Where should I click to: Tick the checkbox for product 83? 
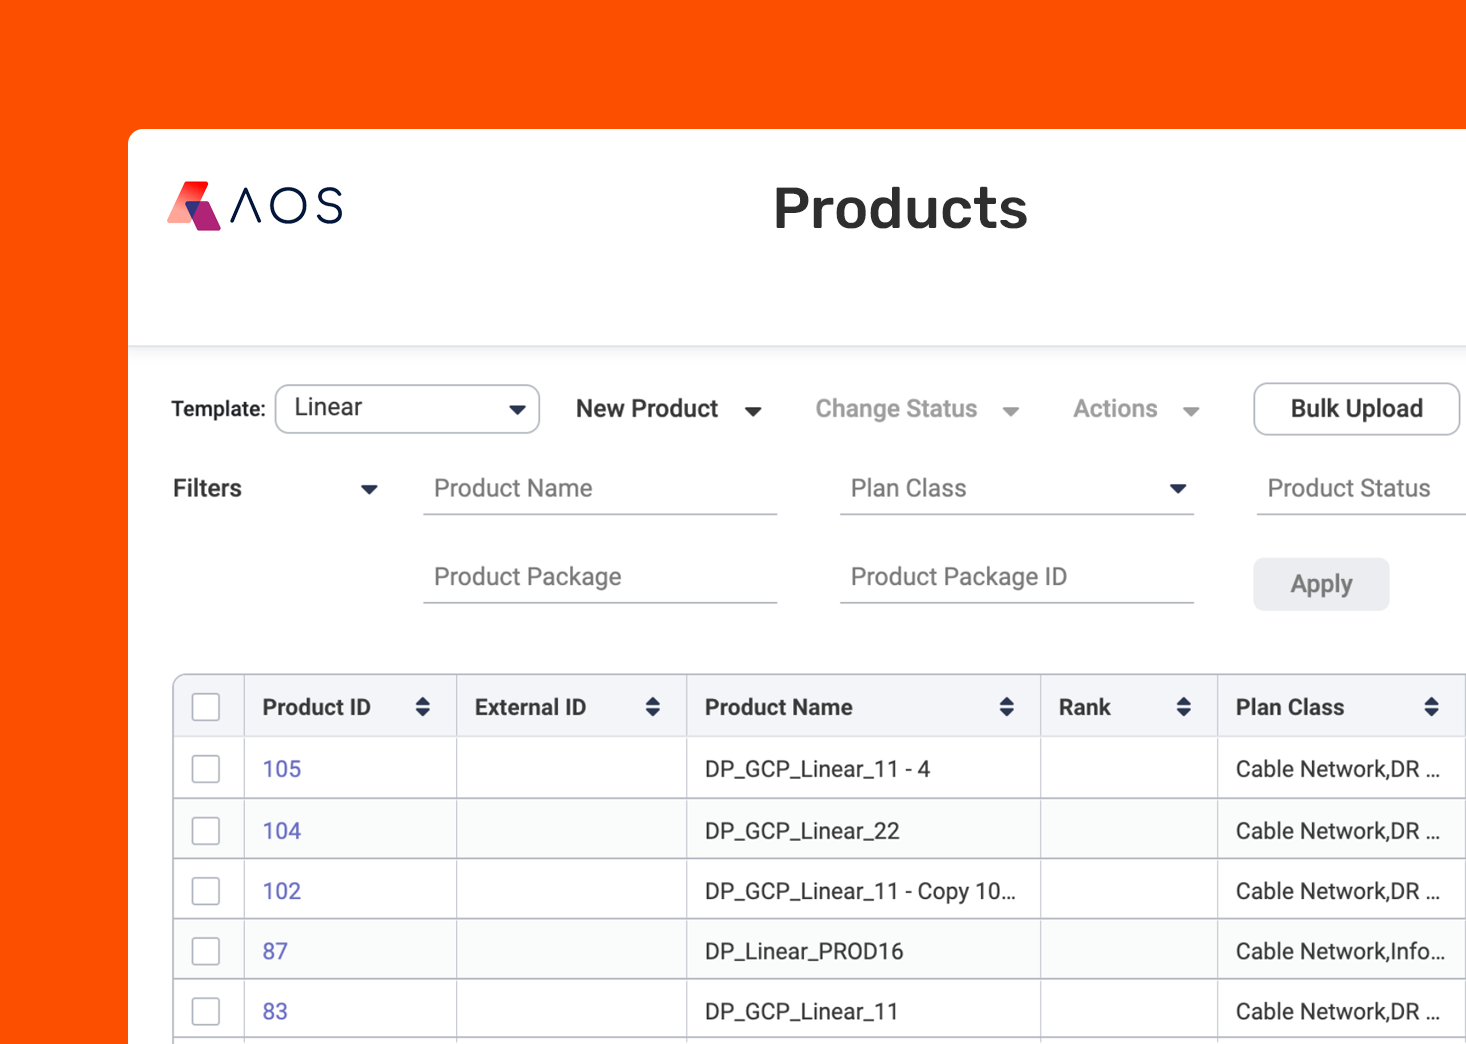(x=206, y=1010)
